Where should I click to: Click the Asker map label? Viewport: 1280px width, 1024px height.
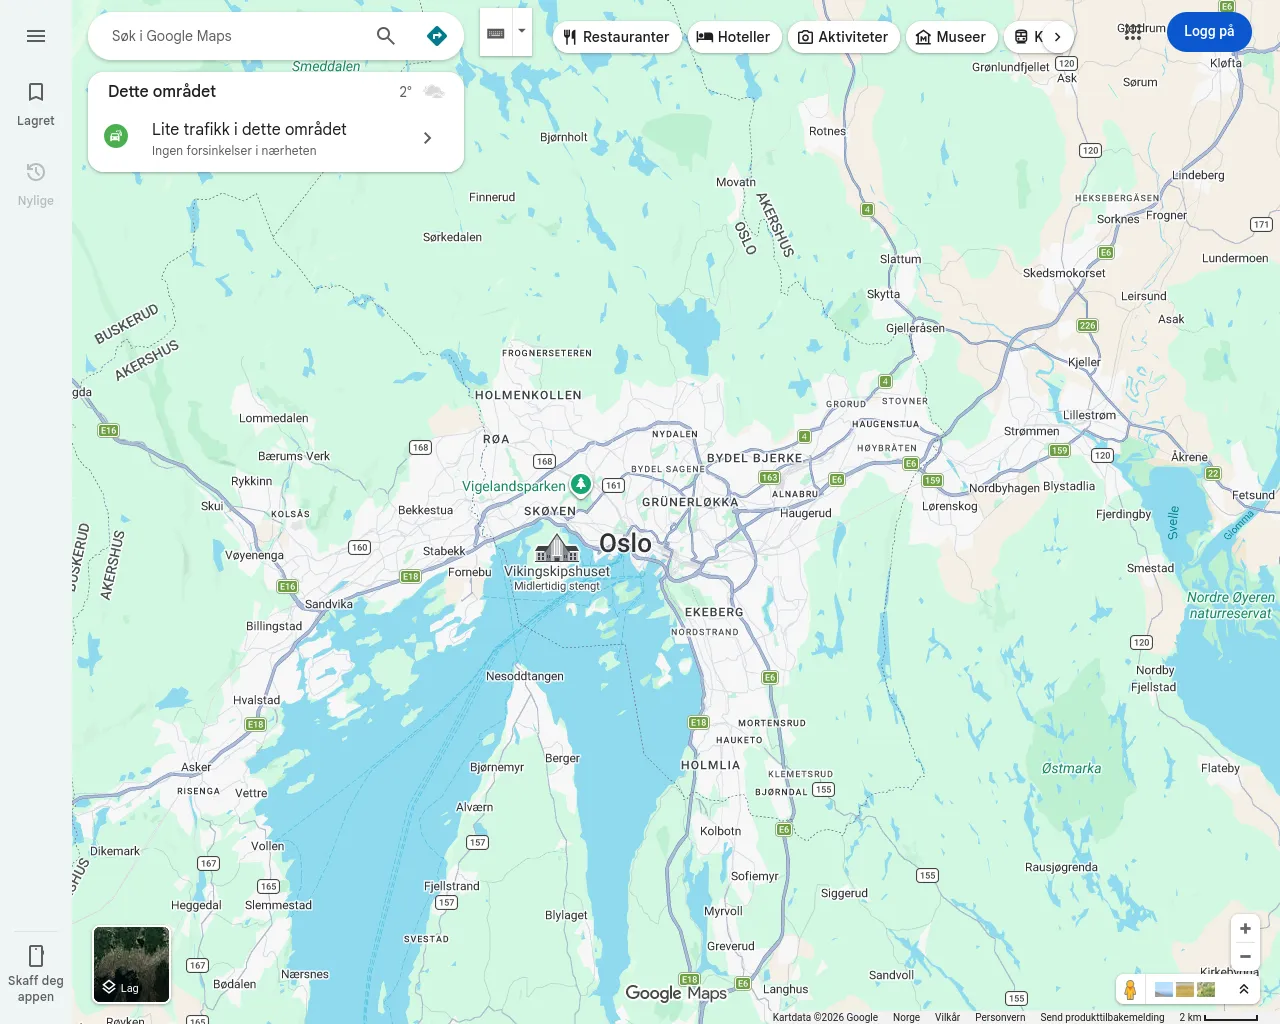(x=196, y=767)
